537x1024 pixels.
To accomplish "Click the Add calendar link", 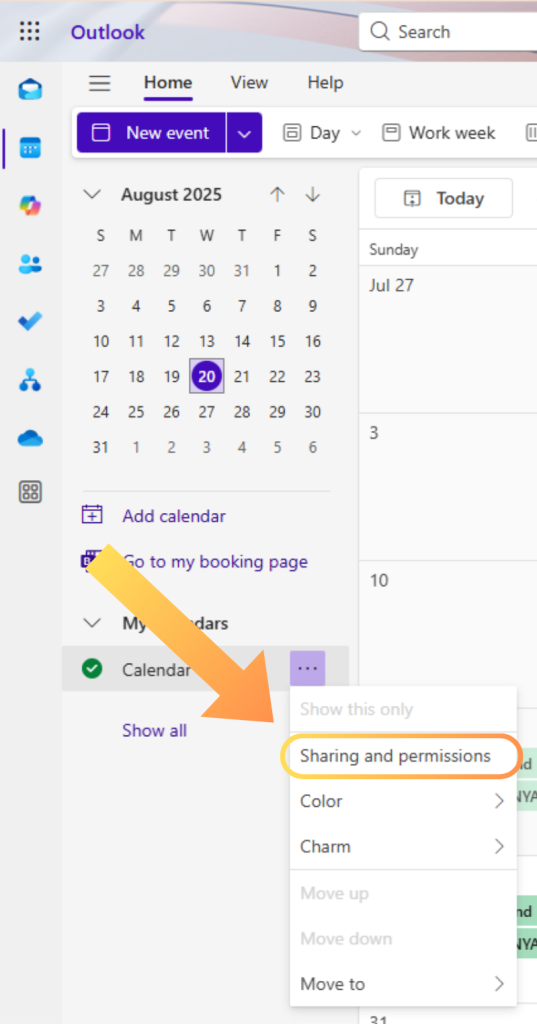I will [174, 516].
